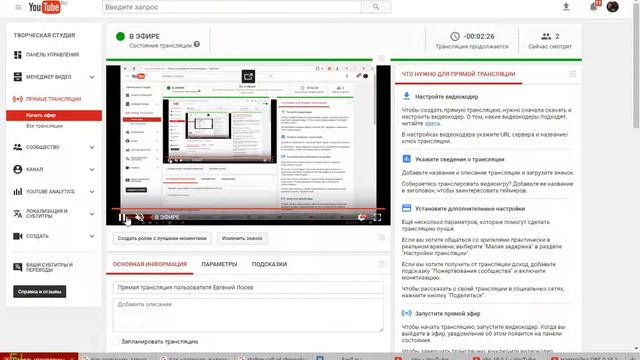640x360 pixels.
Task: Click the stream title input field
Action: (x=248, y=287)
